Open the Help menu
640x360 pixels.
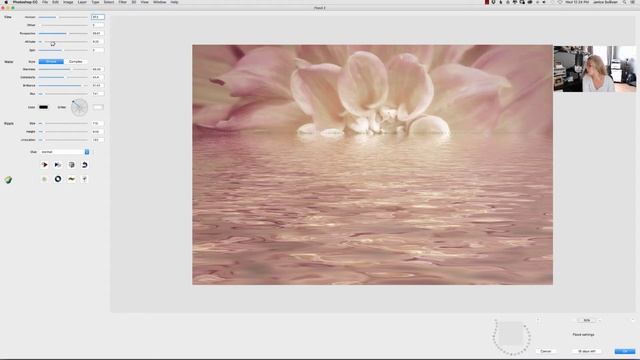click(x=174, y=2)
